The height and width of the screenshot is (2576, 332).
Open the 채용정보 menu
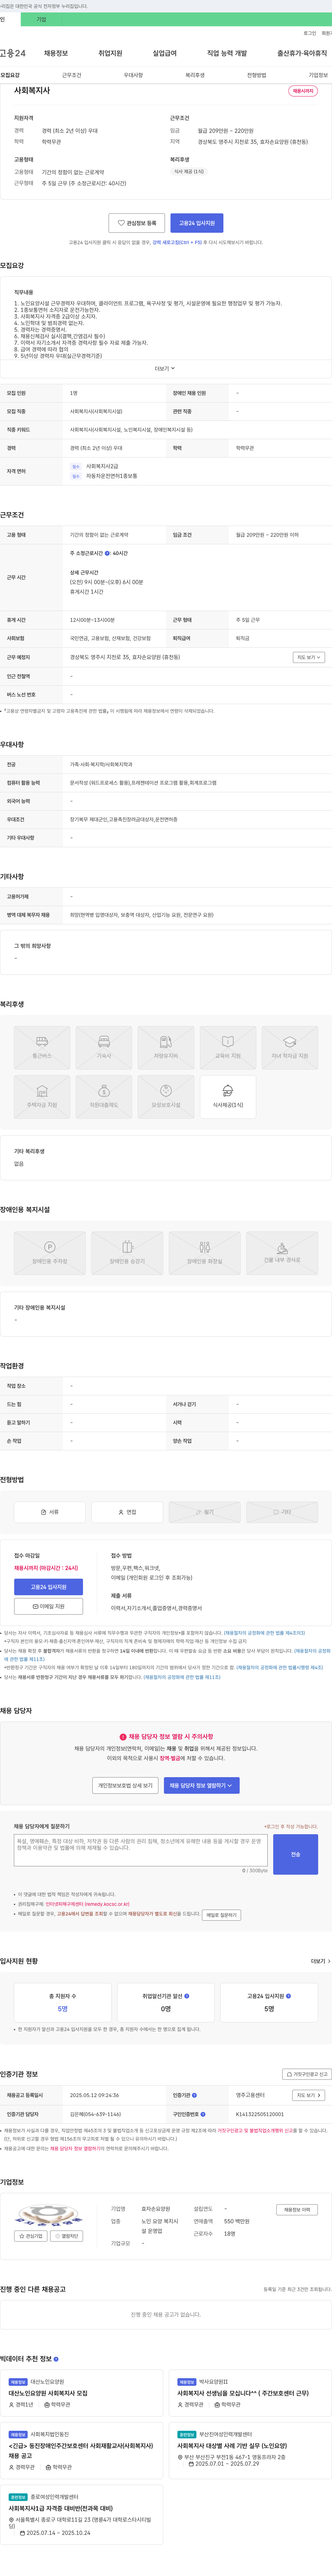coord(56,53)
